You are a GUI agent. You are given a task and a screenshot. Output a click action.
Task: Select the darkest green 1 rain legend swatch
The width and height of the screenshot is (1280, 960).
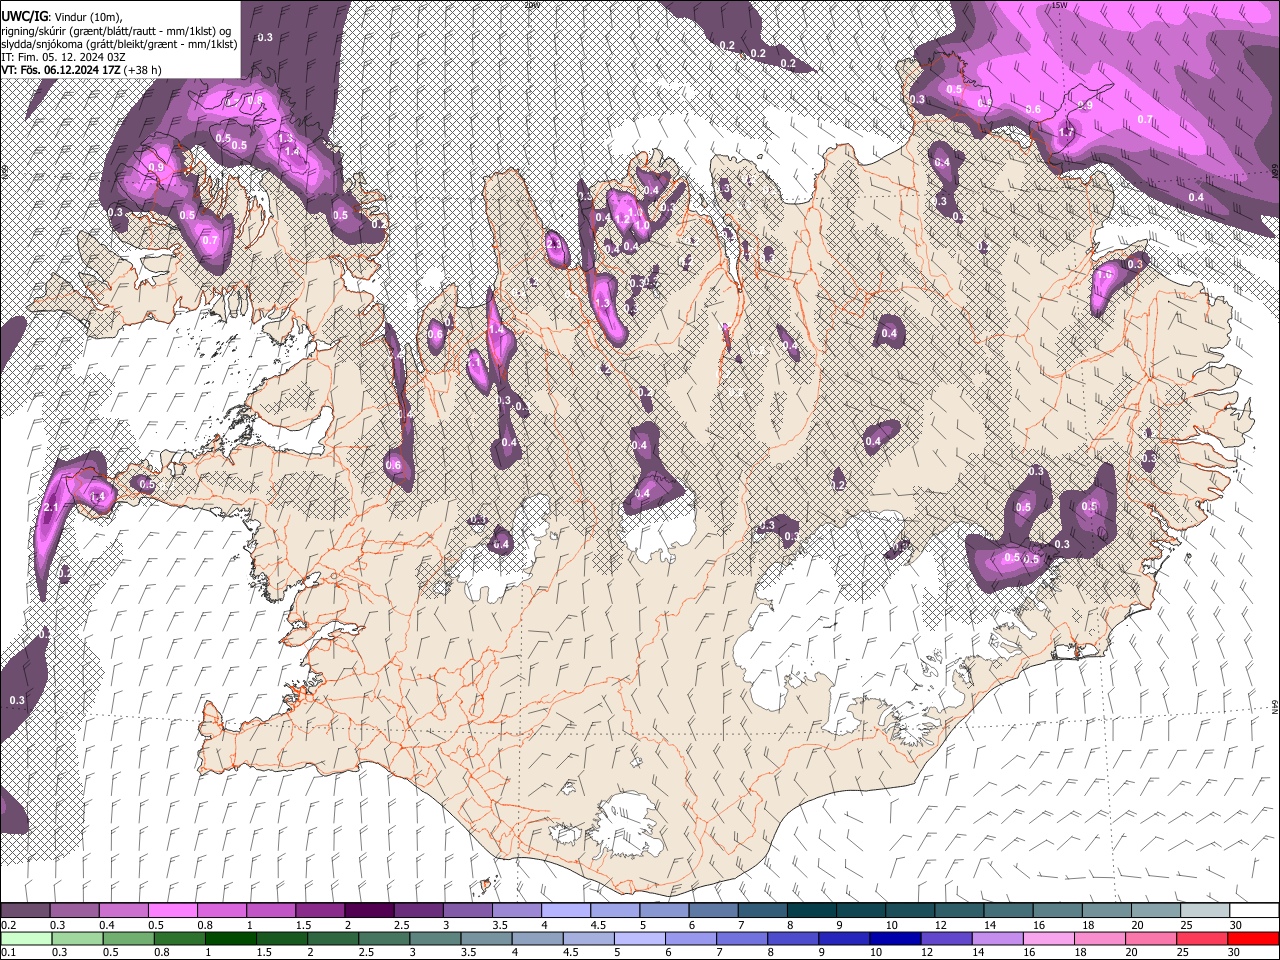tap(230, 938)
